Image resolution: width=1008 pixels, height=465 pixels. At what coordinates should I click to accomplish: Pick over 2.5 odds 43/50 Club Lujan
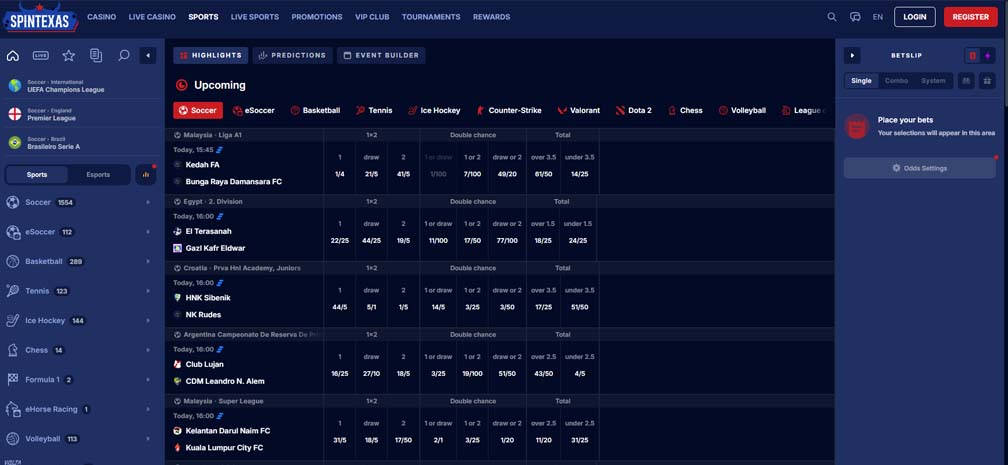(543, 373)
